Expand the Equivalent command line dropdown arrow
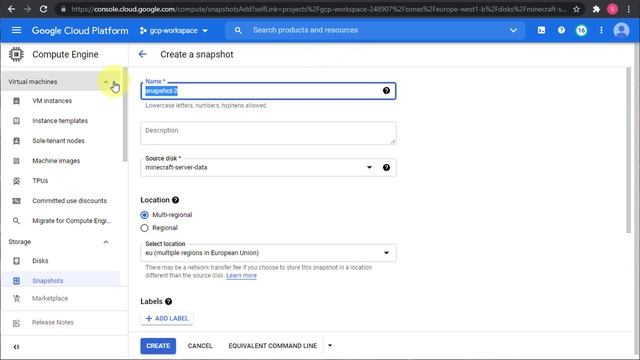 [330, 346]
